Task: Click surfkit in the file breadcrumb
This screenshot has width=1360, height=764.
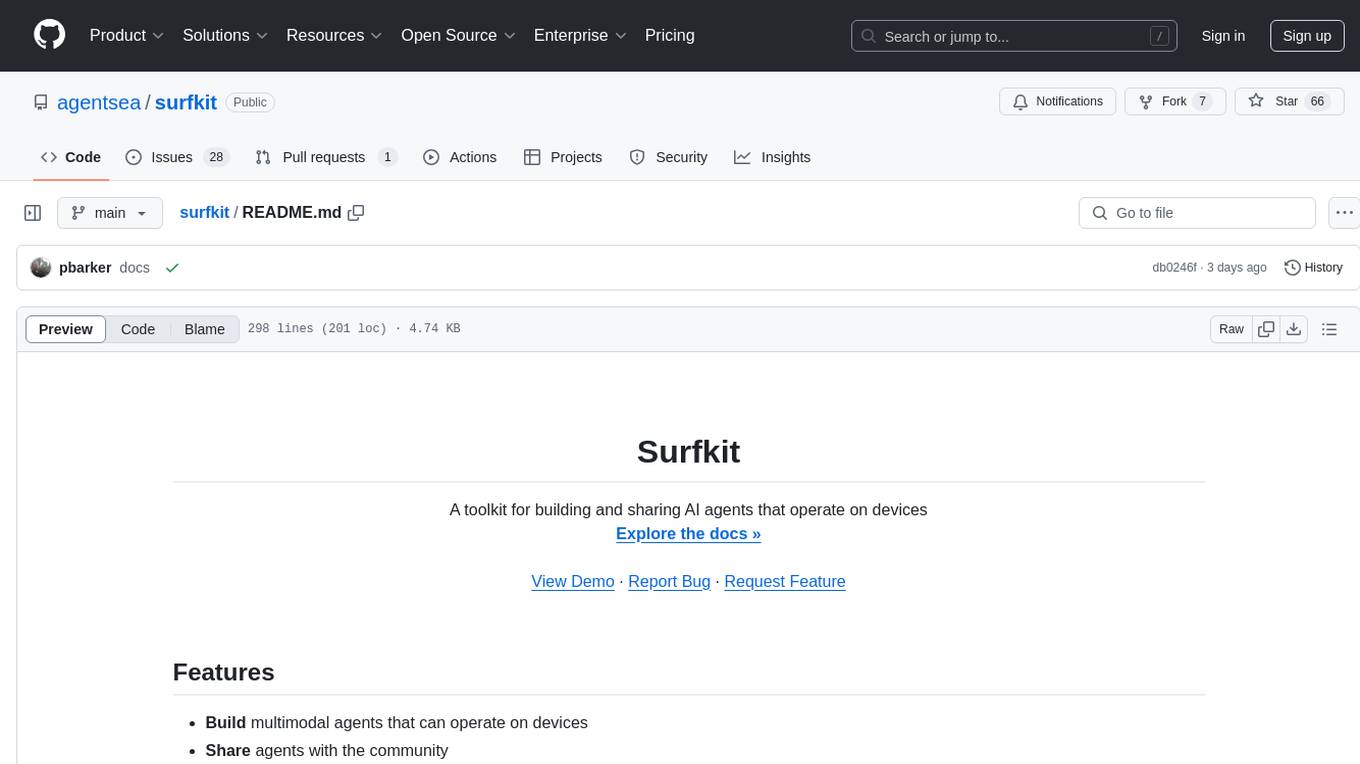Action: coord(204,212)
